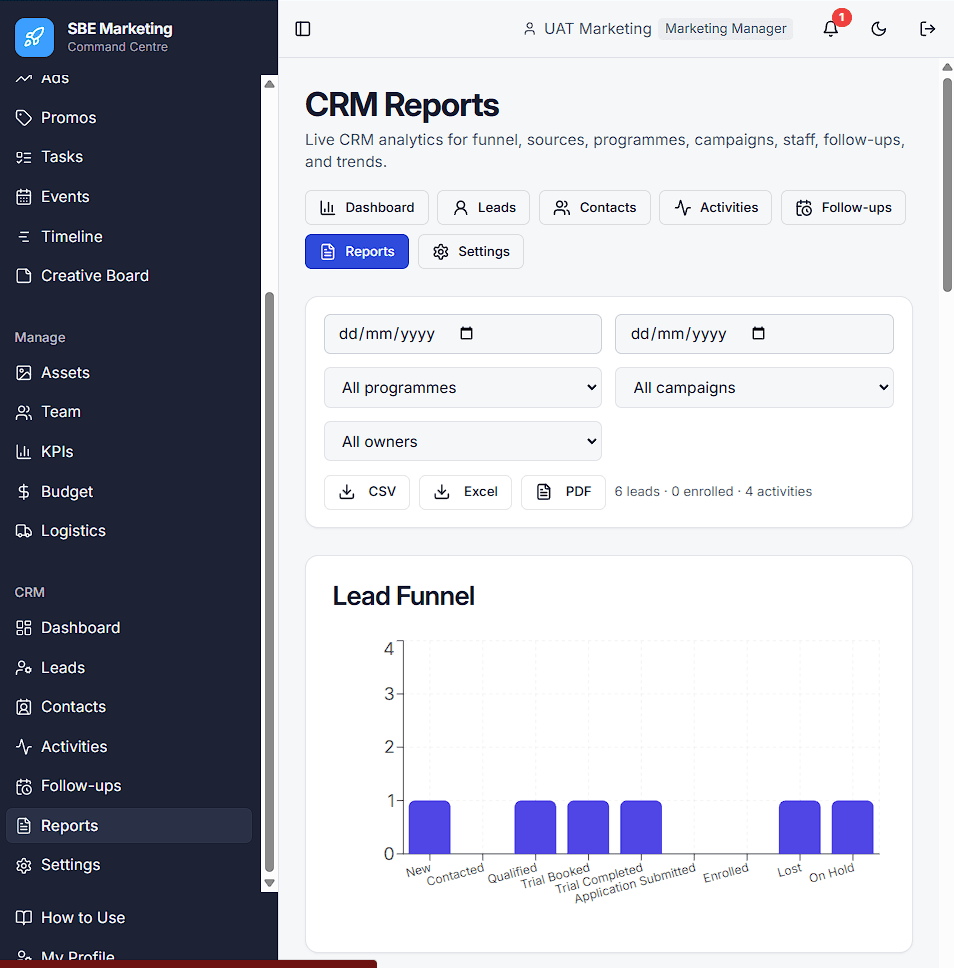Switch to Contacts tab

click(x=595, y=207)
